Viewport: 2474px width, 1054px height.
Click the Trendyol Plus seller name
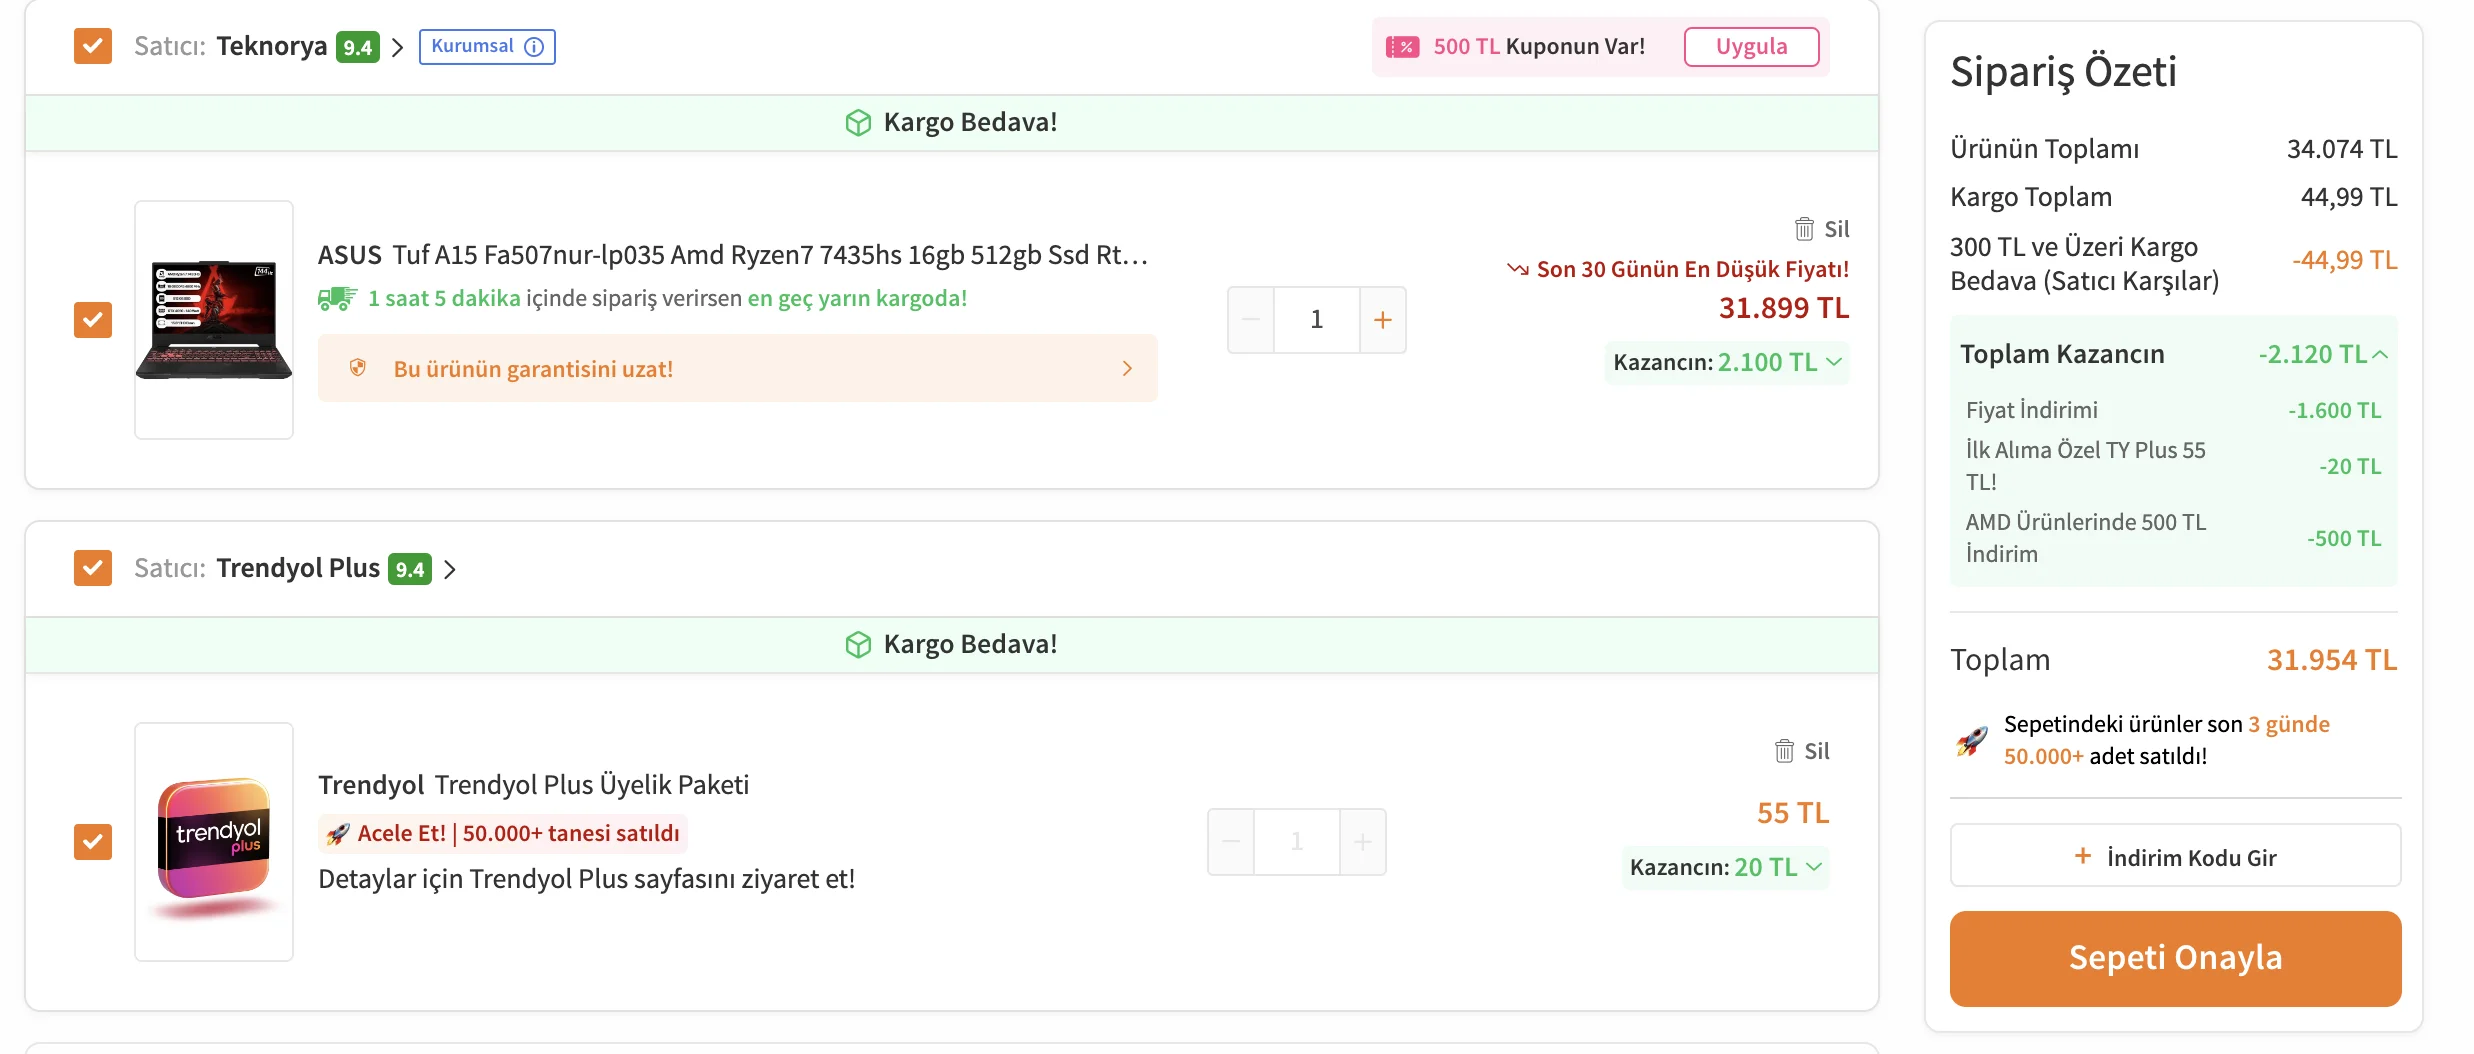[x=298, y=568]
